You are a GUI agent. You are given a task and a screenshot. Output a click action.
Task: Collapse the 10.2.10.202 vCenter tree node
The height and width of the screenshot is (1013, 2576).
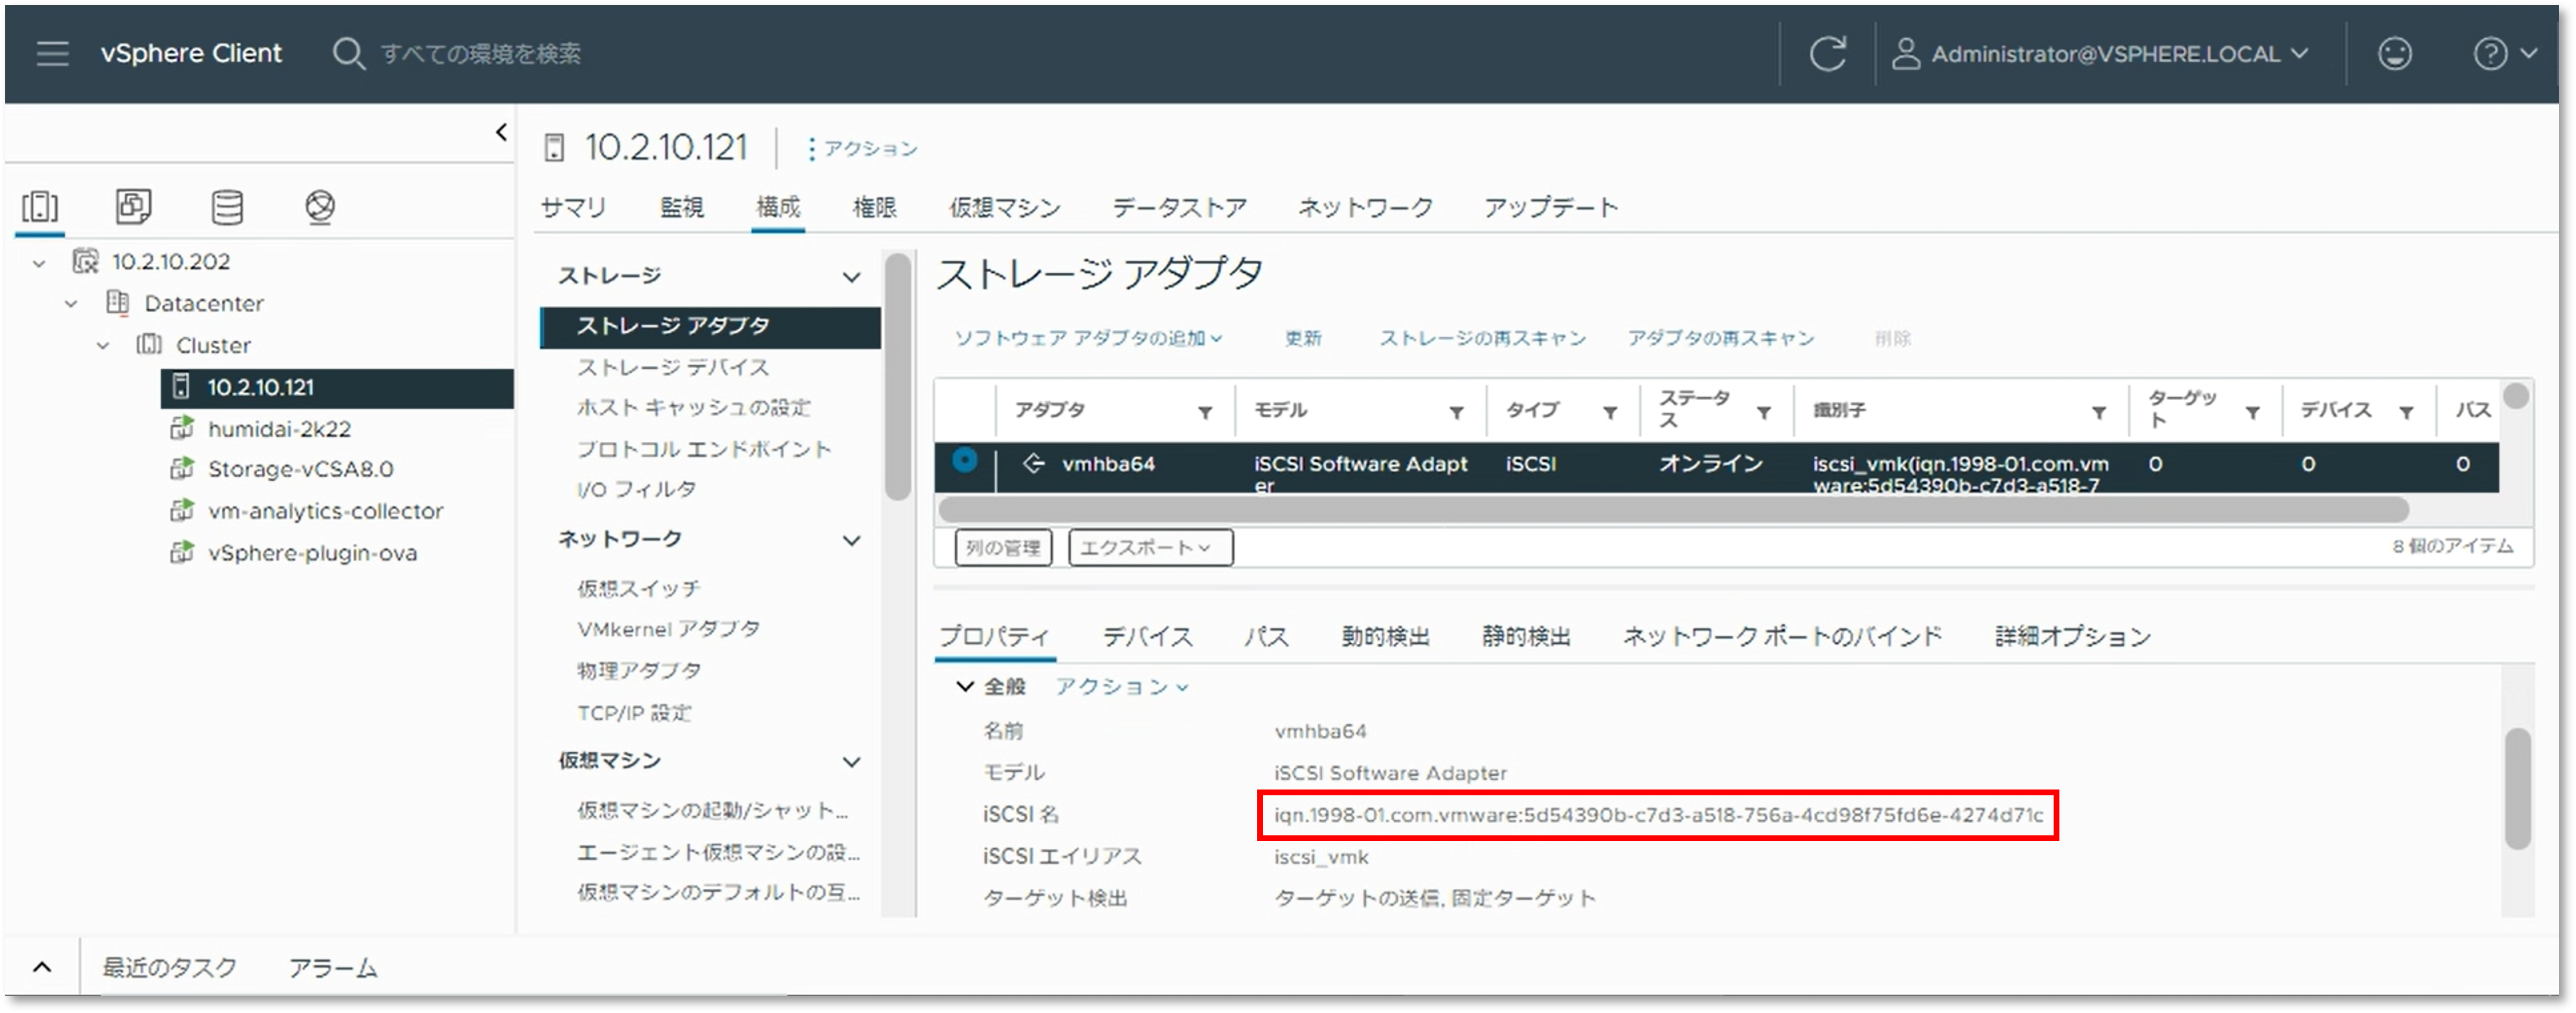click(39, 263)
